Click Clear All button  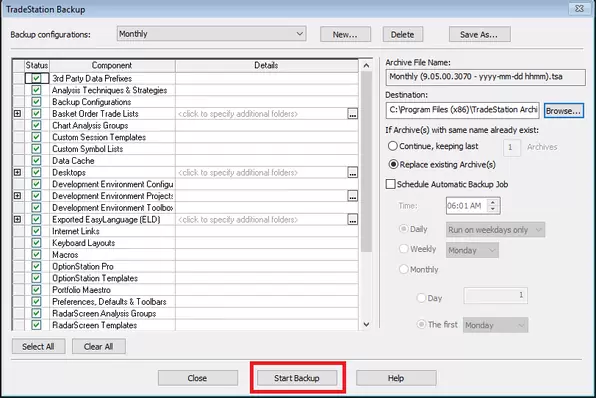(99, 347)
